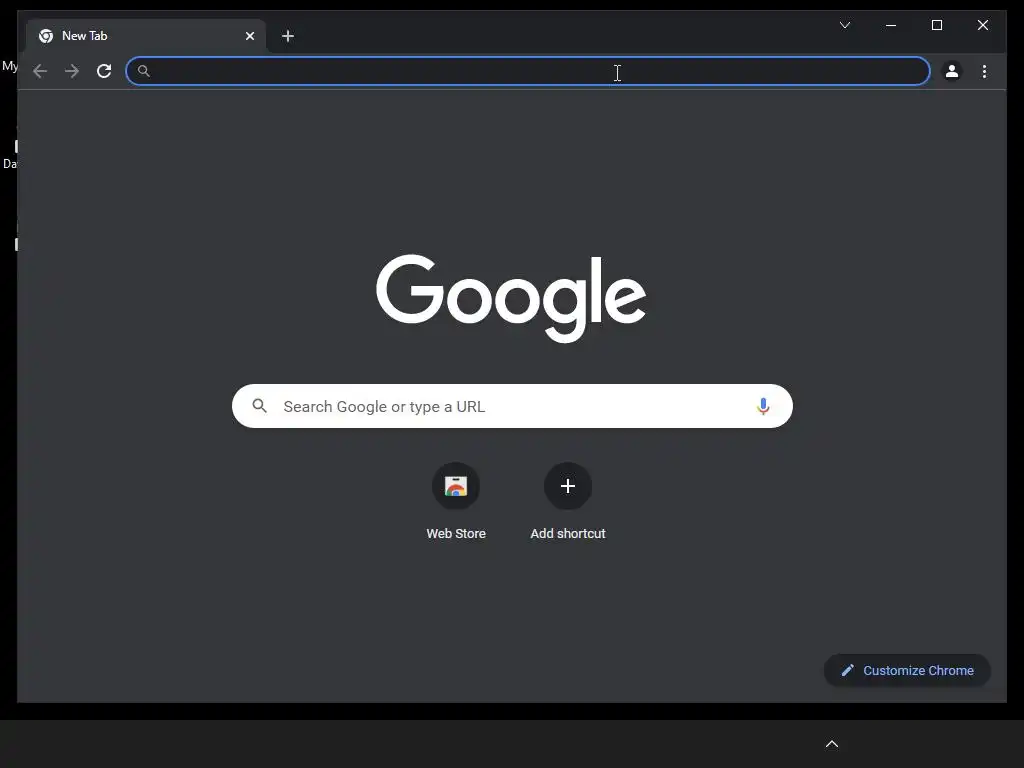
Task: Open the Web Store shortcut
Action: 456,486
